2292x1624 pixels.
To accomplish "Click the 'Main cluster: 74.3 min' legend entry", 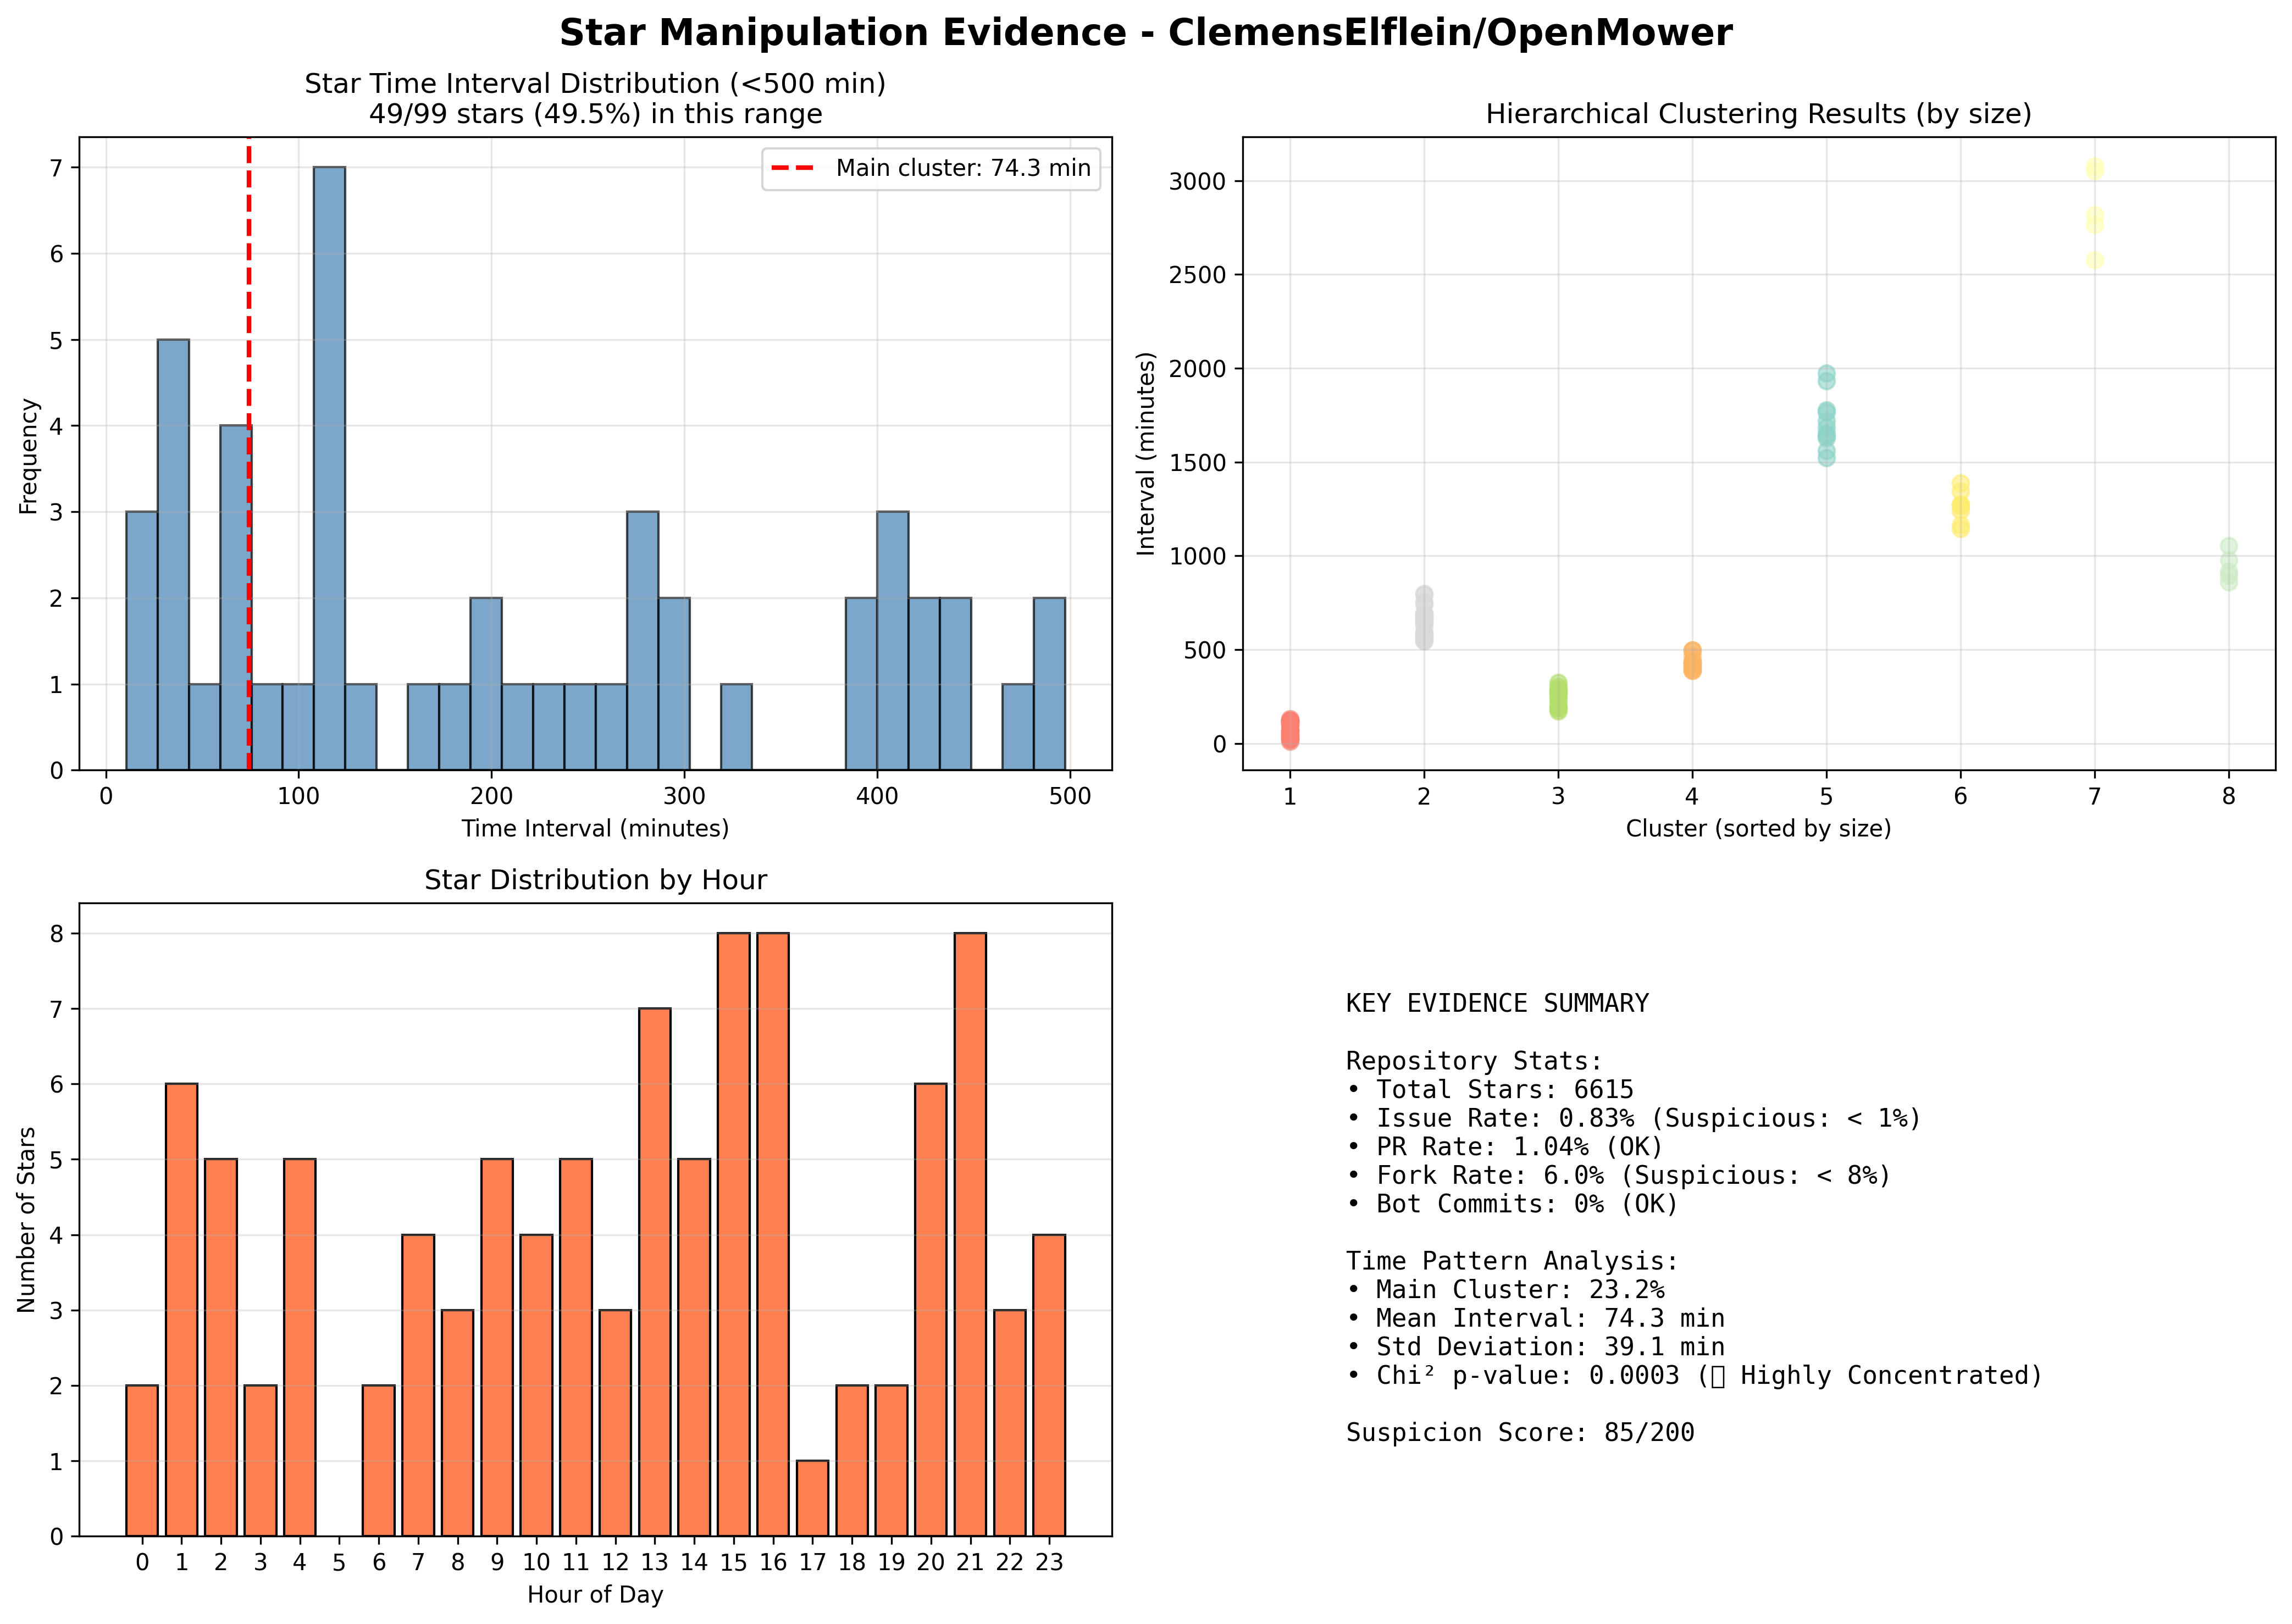I will (931, 168).
